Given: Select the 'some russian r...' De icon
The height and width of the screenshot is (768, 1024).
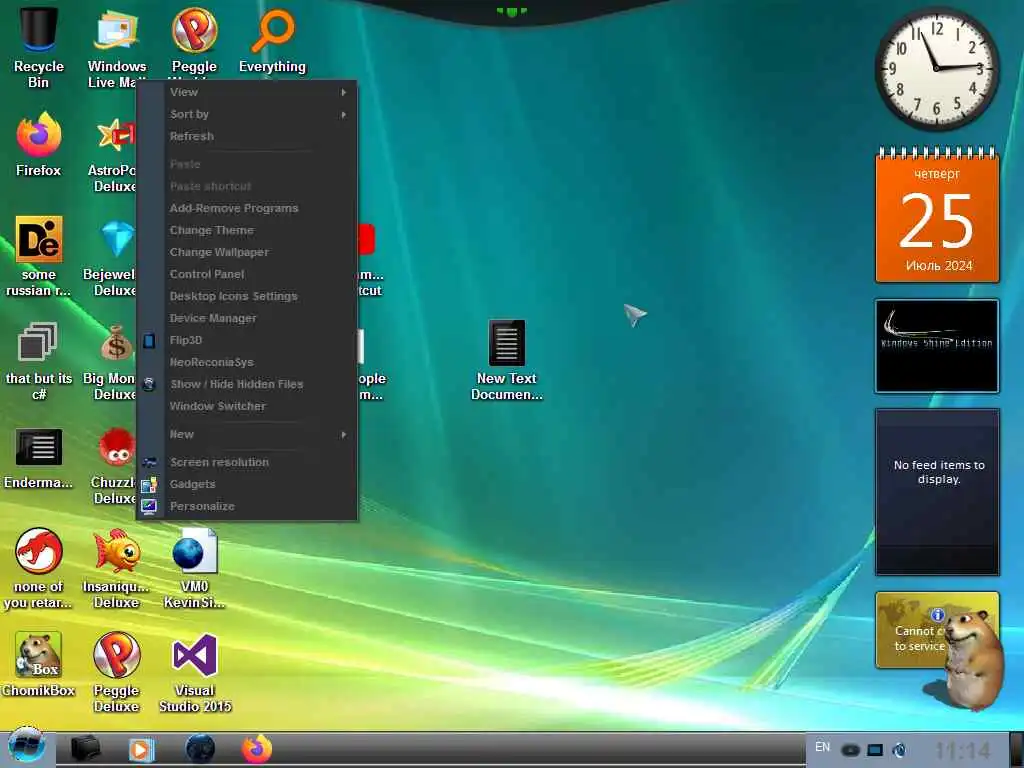Looking at the screenshot, I should coord(39,256).
